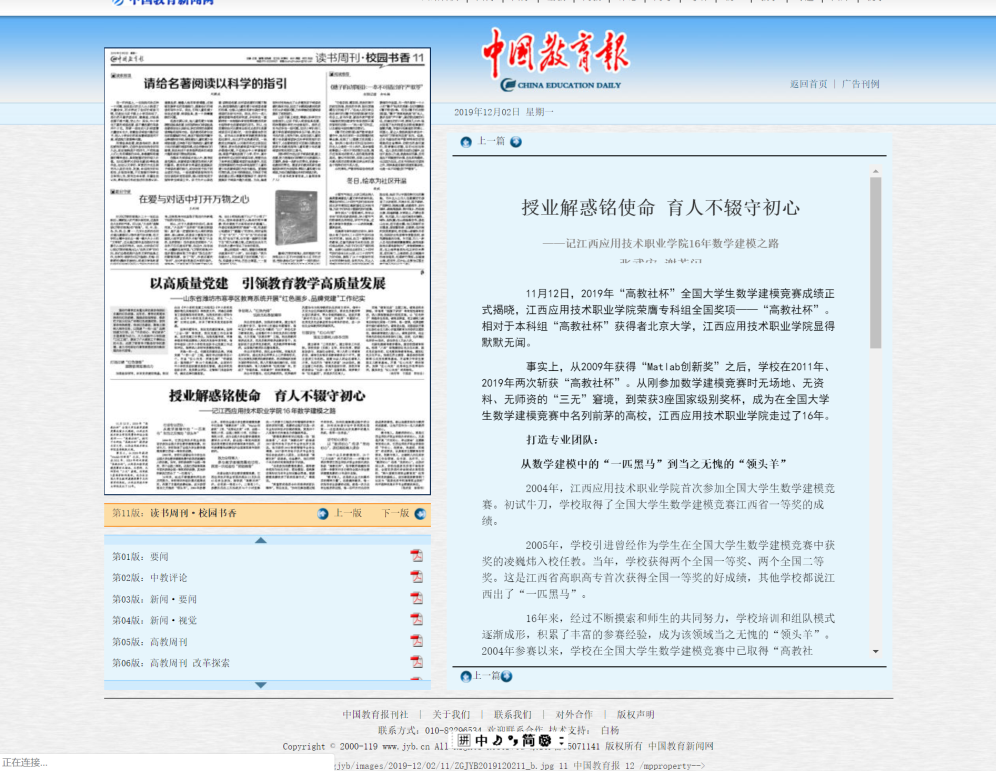Click 以高质量党建 引领教育教学高质量发展 on thumbnail

point(267,283)
